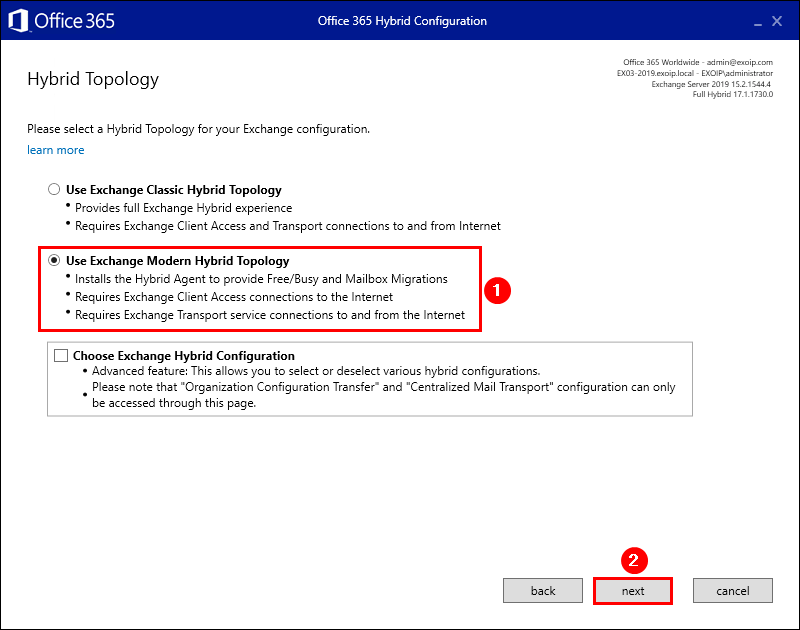The height and width of the screenshot is (630, 800).
Task: Click the cancel button
Action: click(733, 591)
